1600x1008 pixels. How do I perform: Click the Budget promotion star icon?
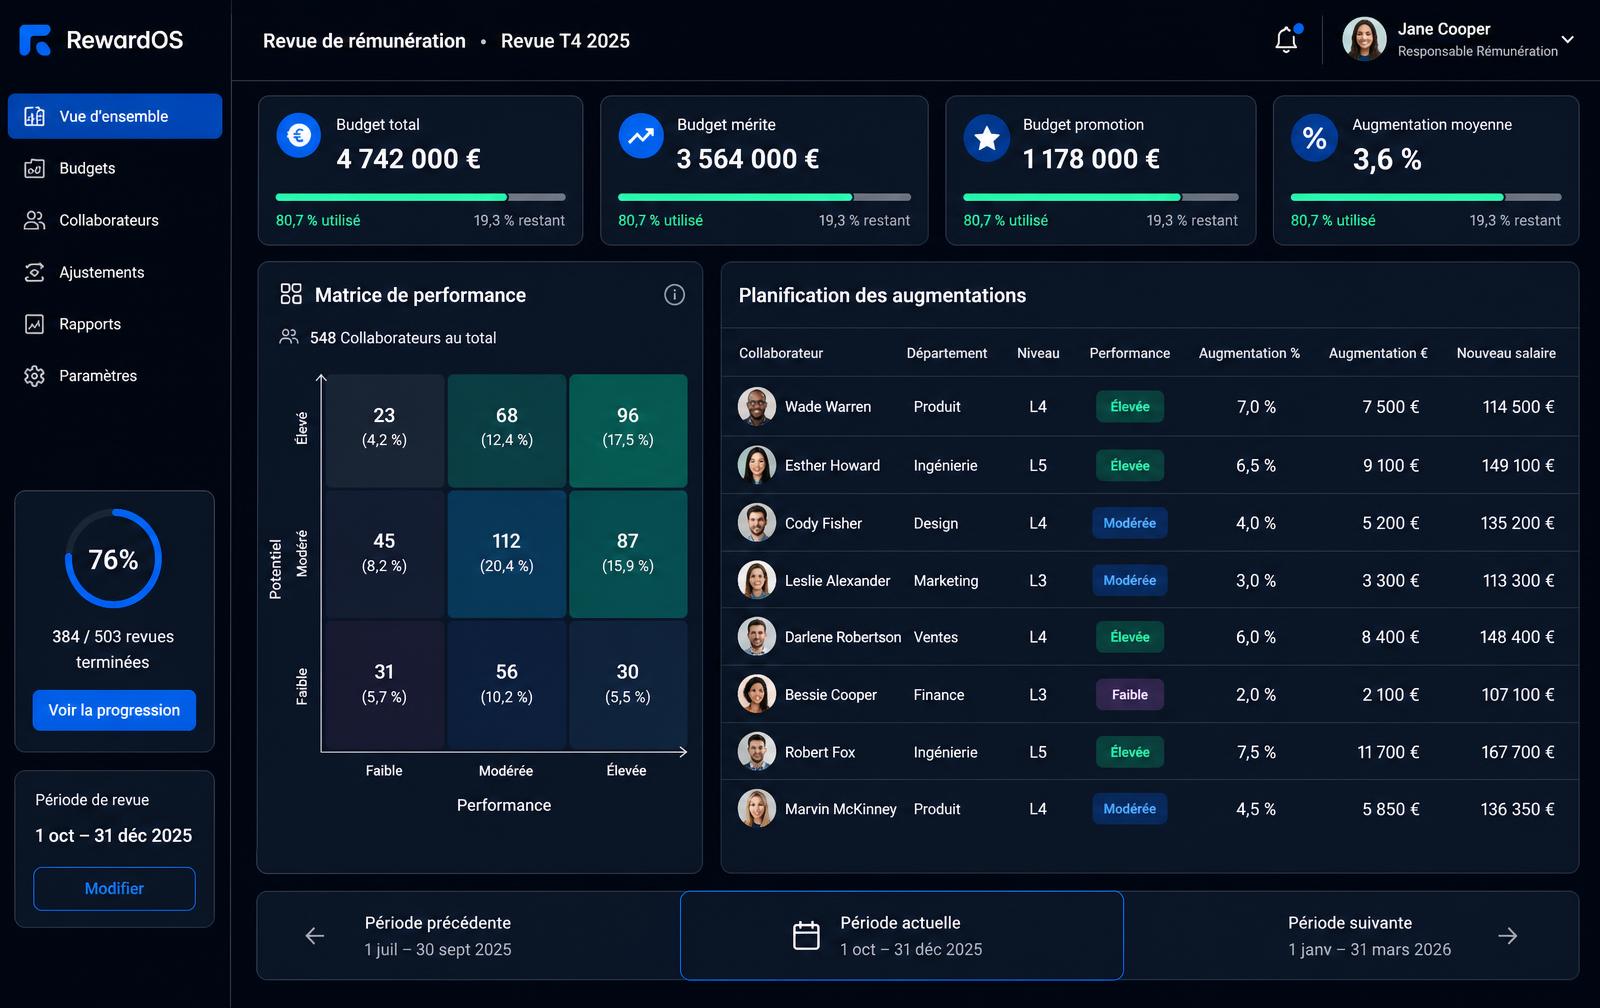(987, 138)
